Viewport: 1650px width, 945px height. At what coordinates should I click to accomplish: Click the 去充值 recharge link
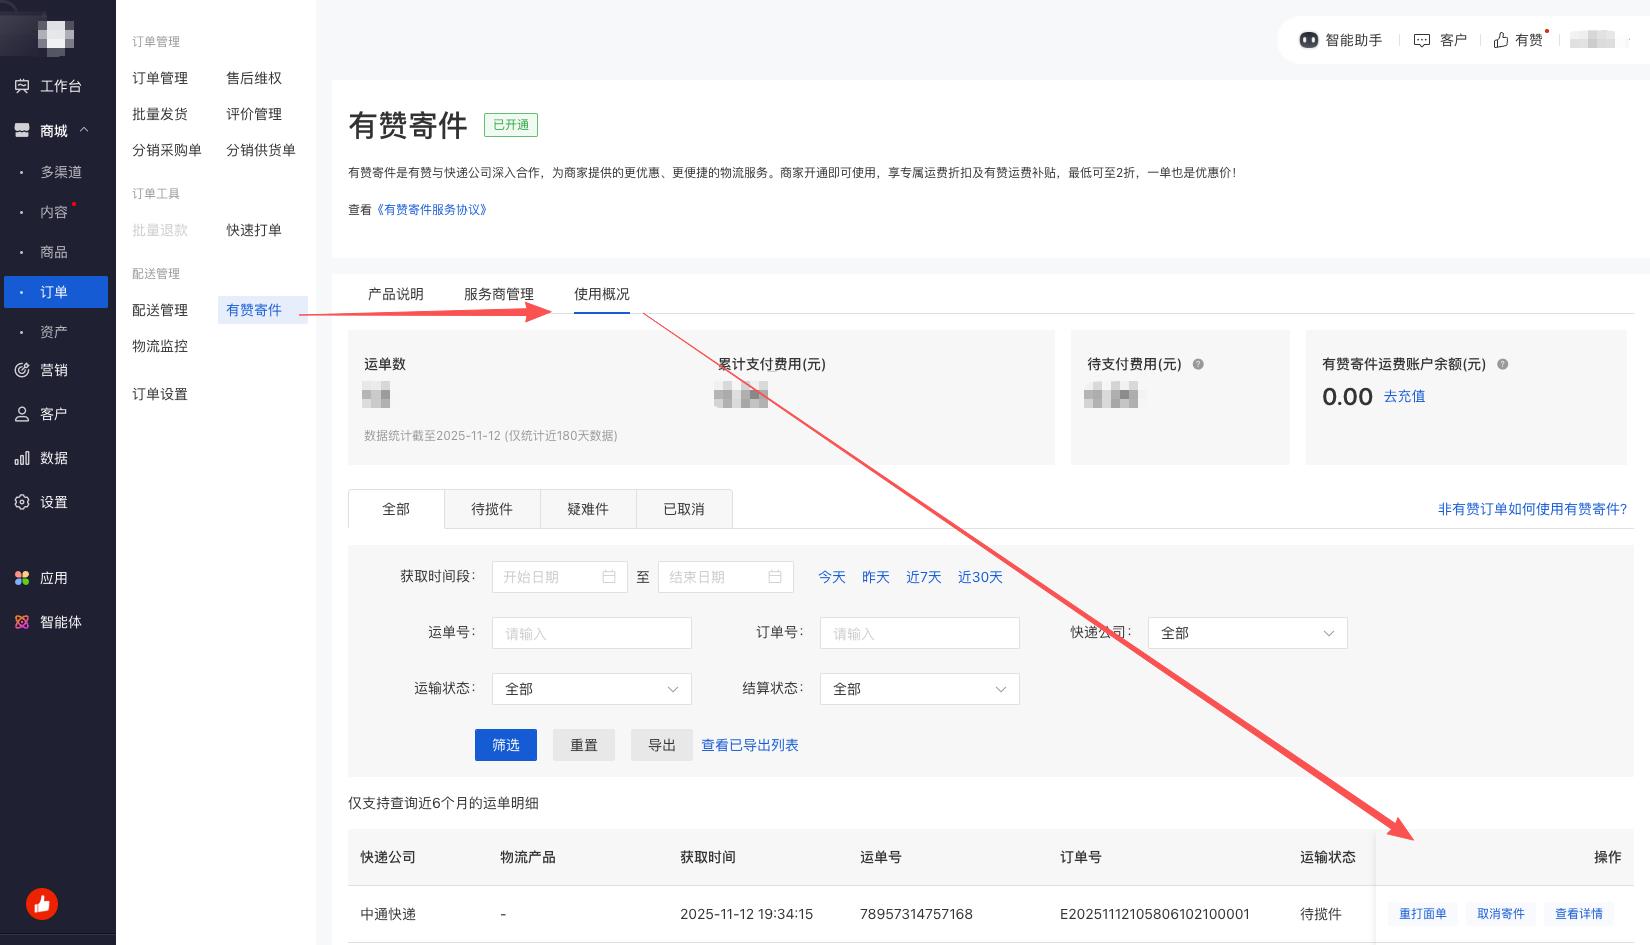(x=1404, y=396)
